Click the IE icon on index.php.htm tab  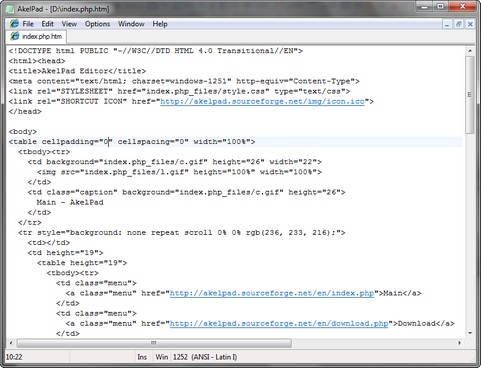pos(15,36)
